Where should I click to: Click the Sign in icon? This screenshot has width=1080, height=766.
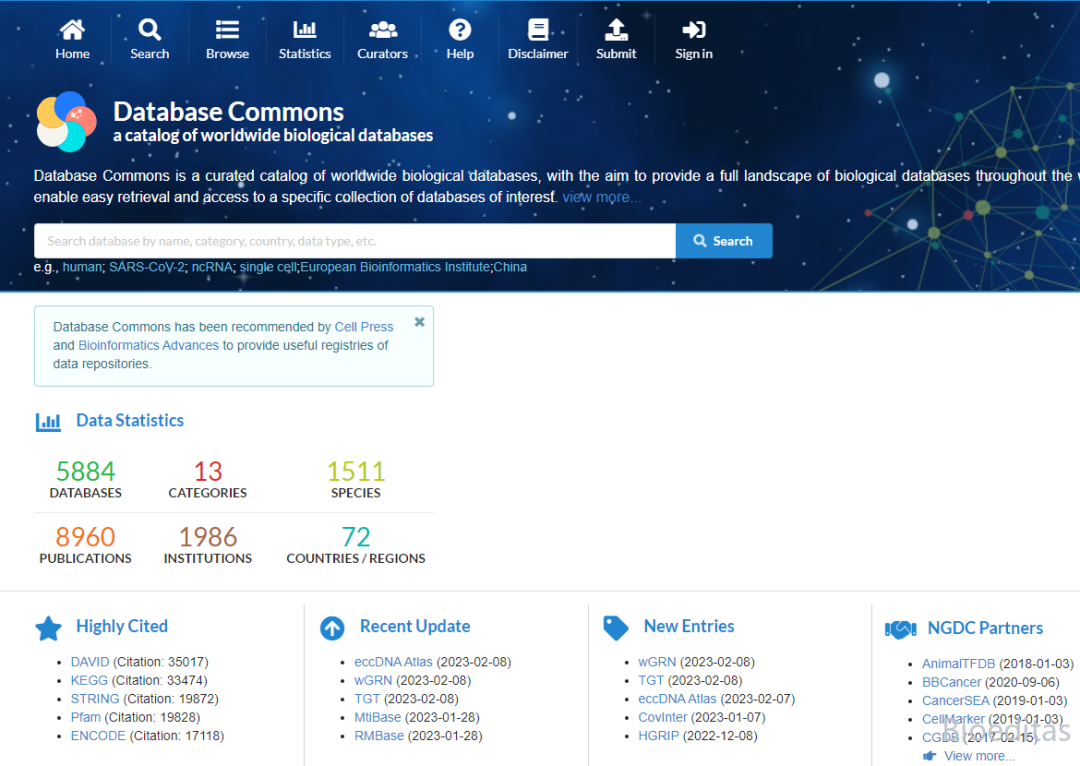[x=693, y=31]
